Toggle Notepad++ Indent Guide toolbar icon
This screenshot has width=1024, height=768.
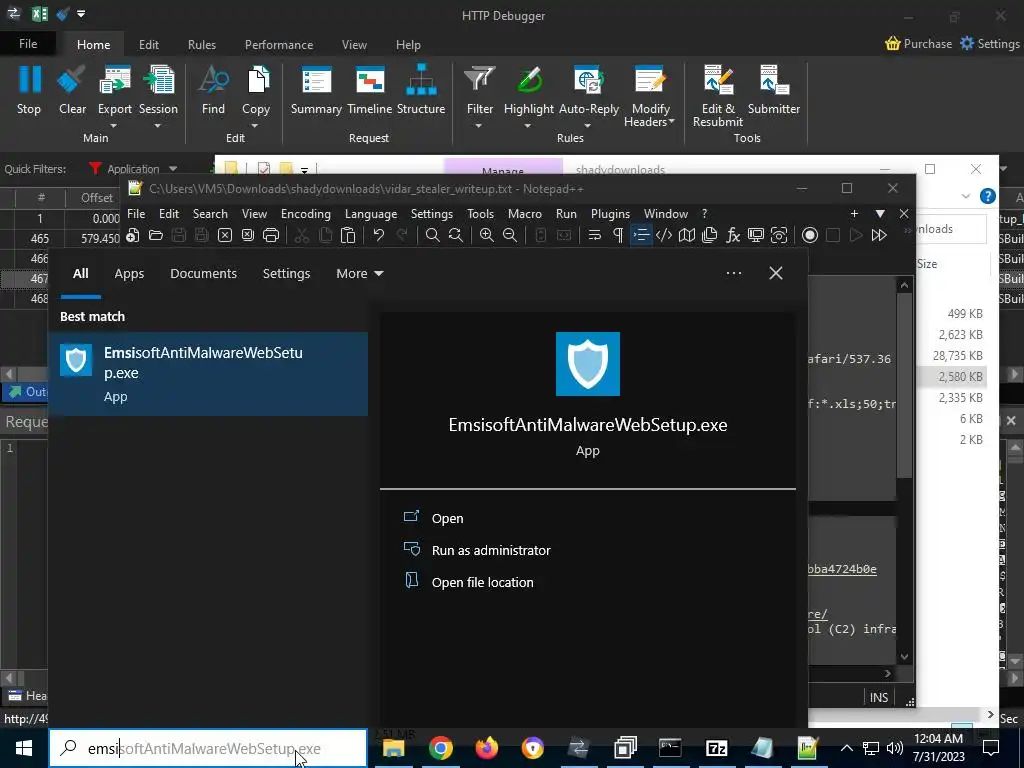tap(641, 235)
